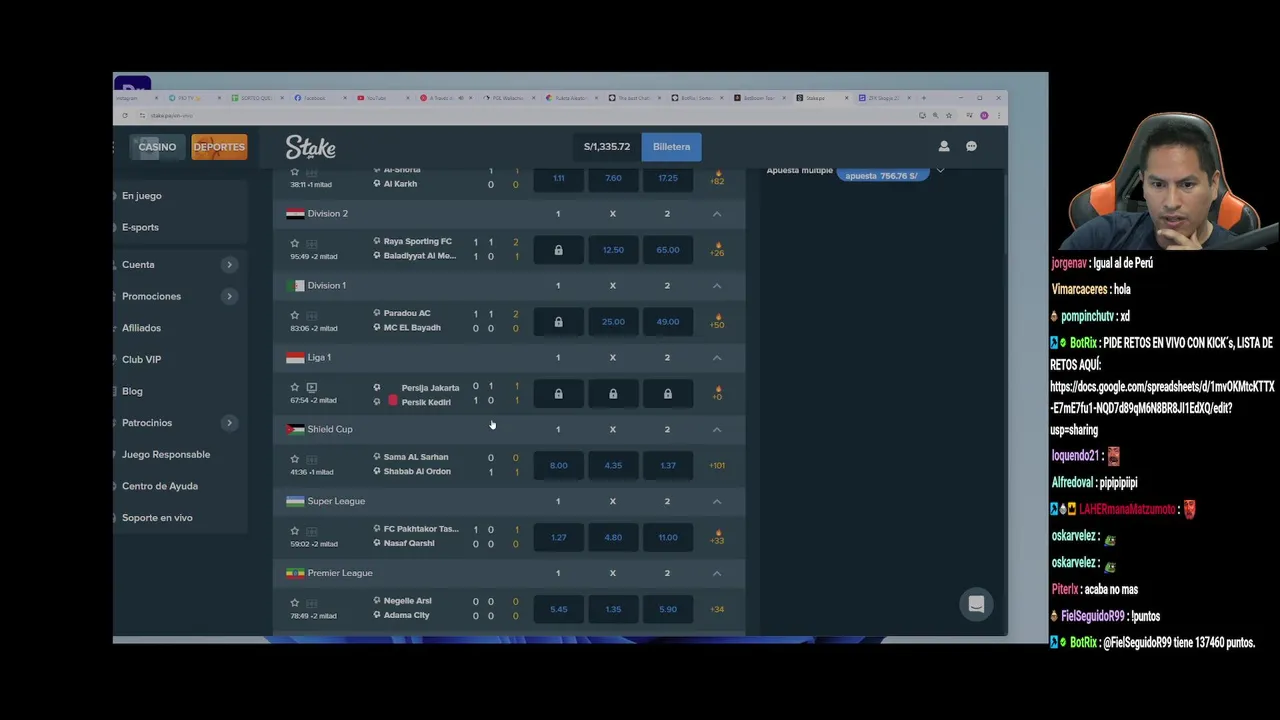1280x720 pixels.
Task: Open Centro de Ayuda link in sidebar
Action: click(160, 486)
